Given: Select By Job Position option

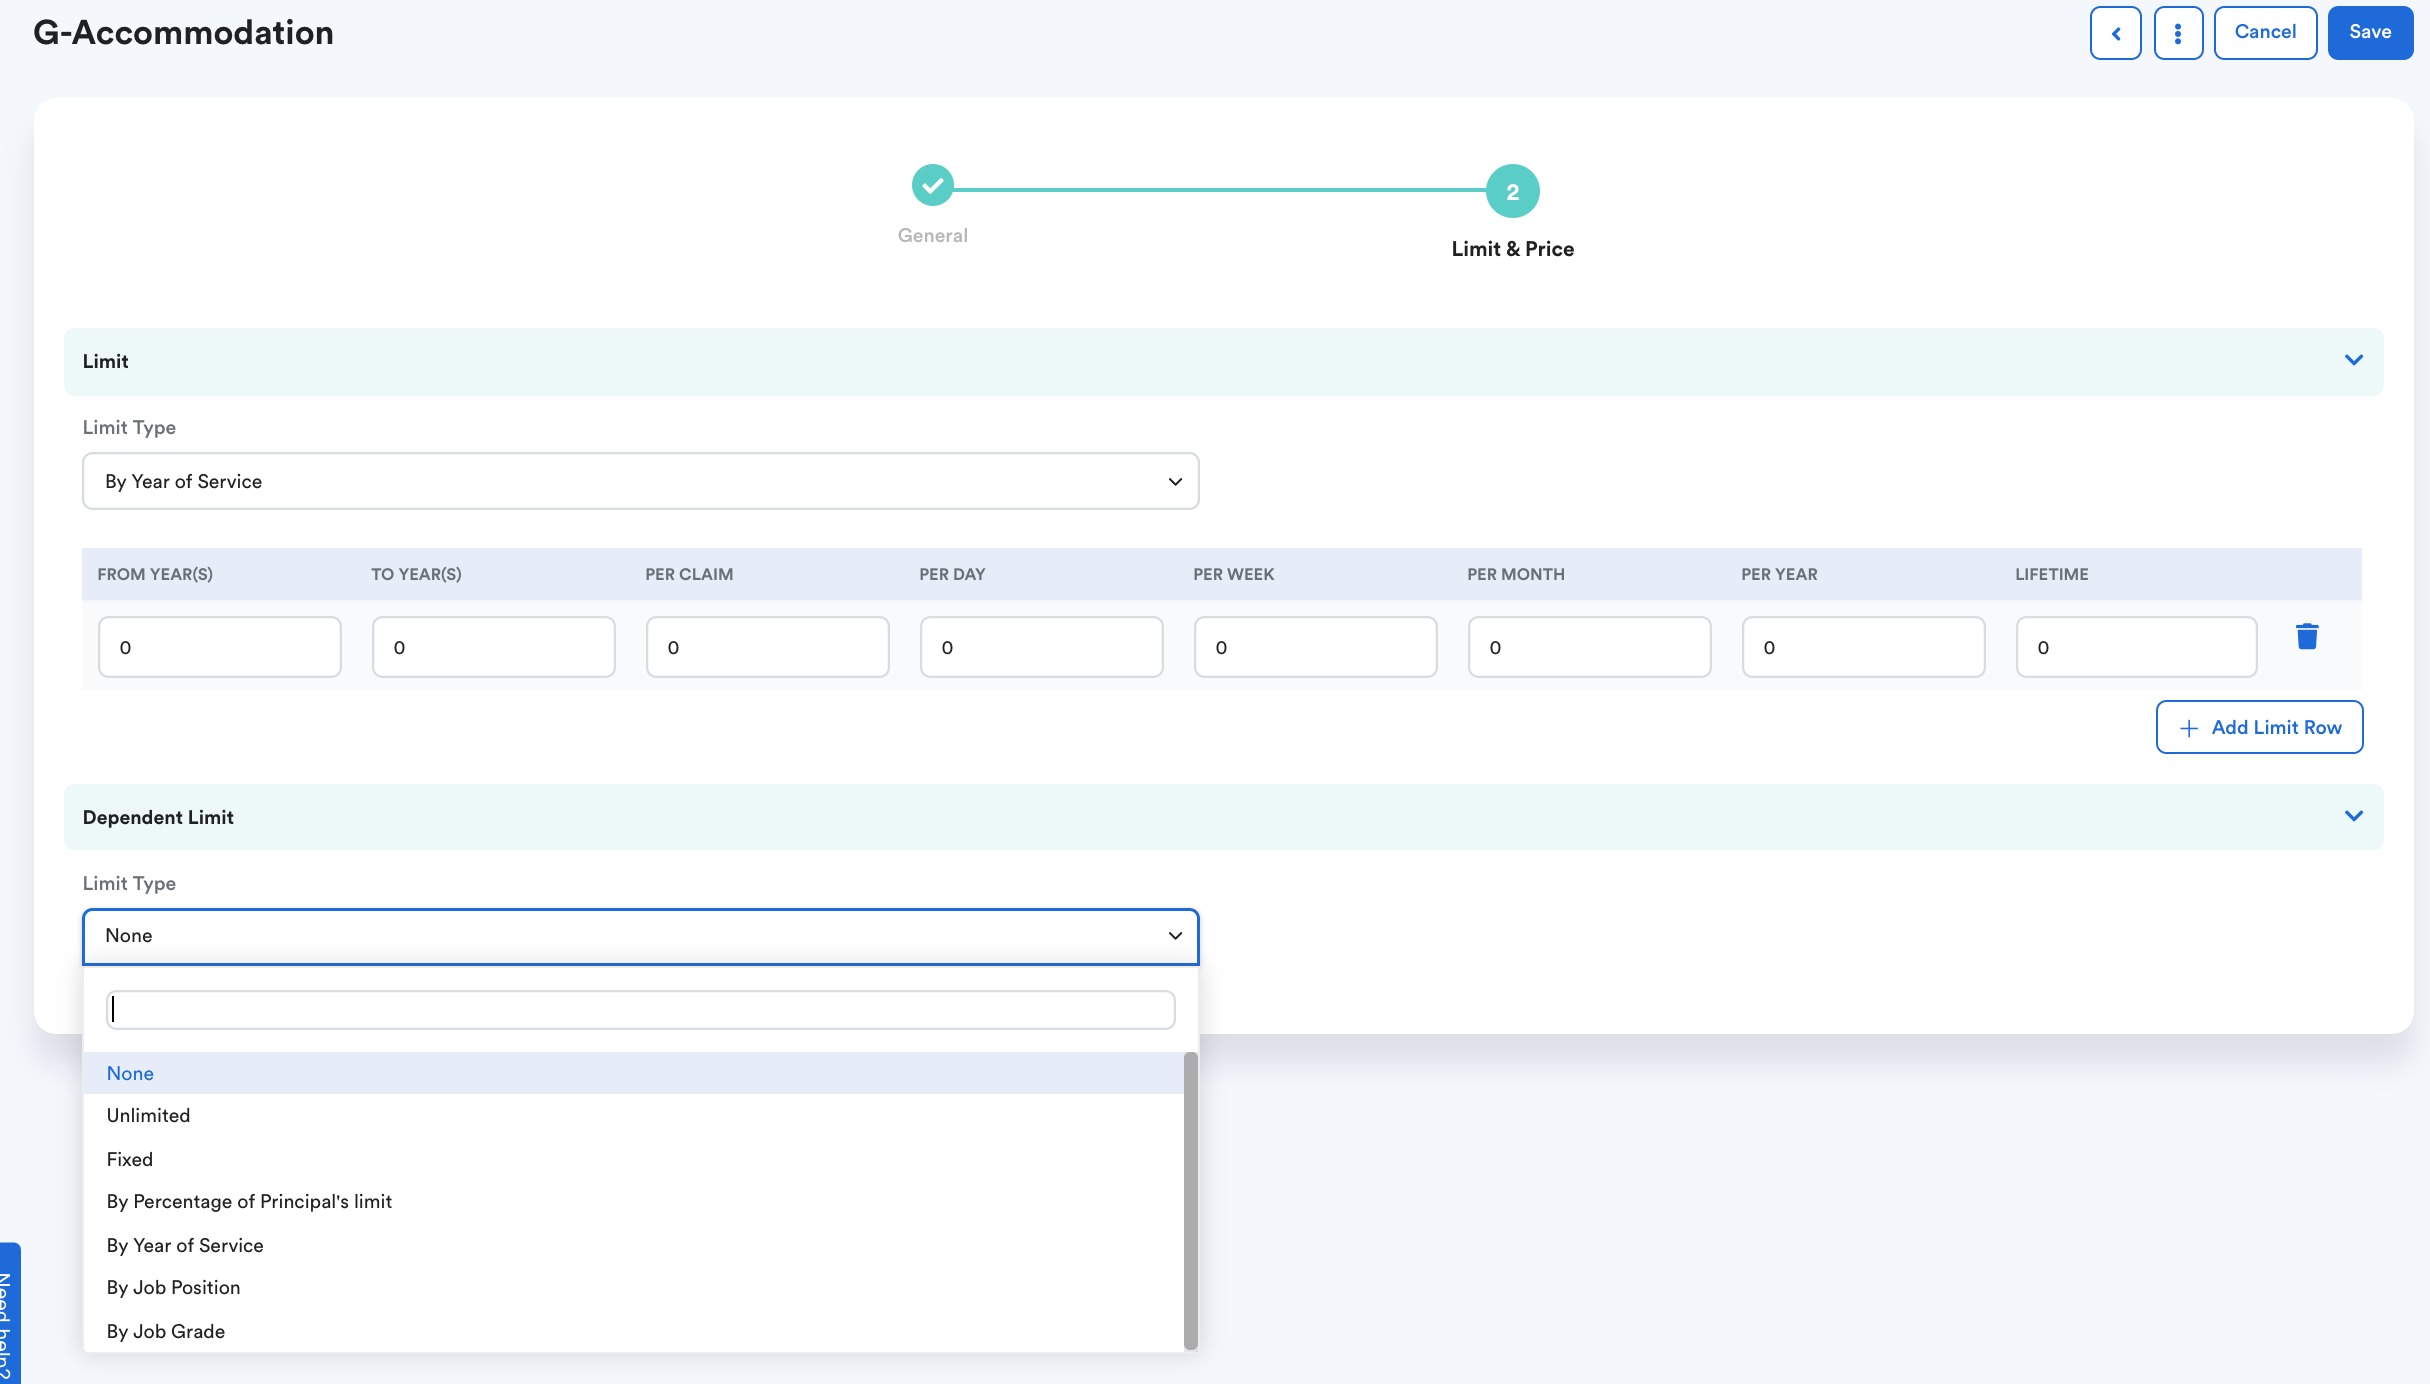Looking at the screenshot, I should coord(633,1287).
